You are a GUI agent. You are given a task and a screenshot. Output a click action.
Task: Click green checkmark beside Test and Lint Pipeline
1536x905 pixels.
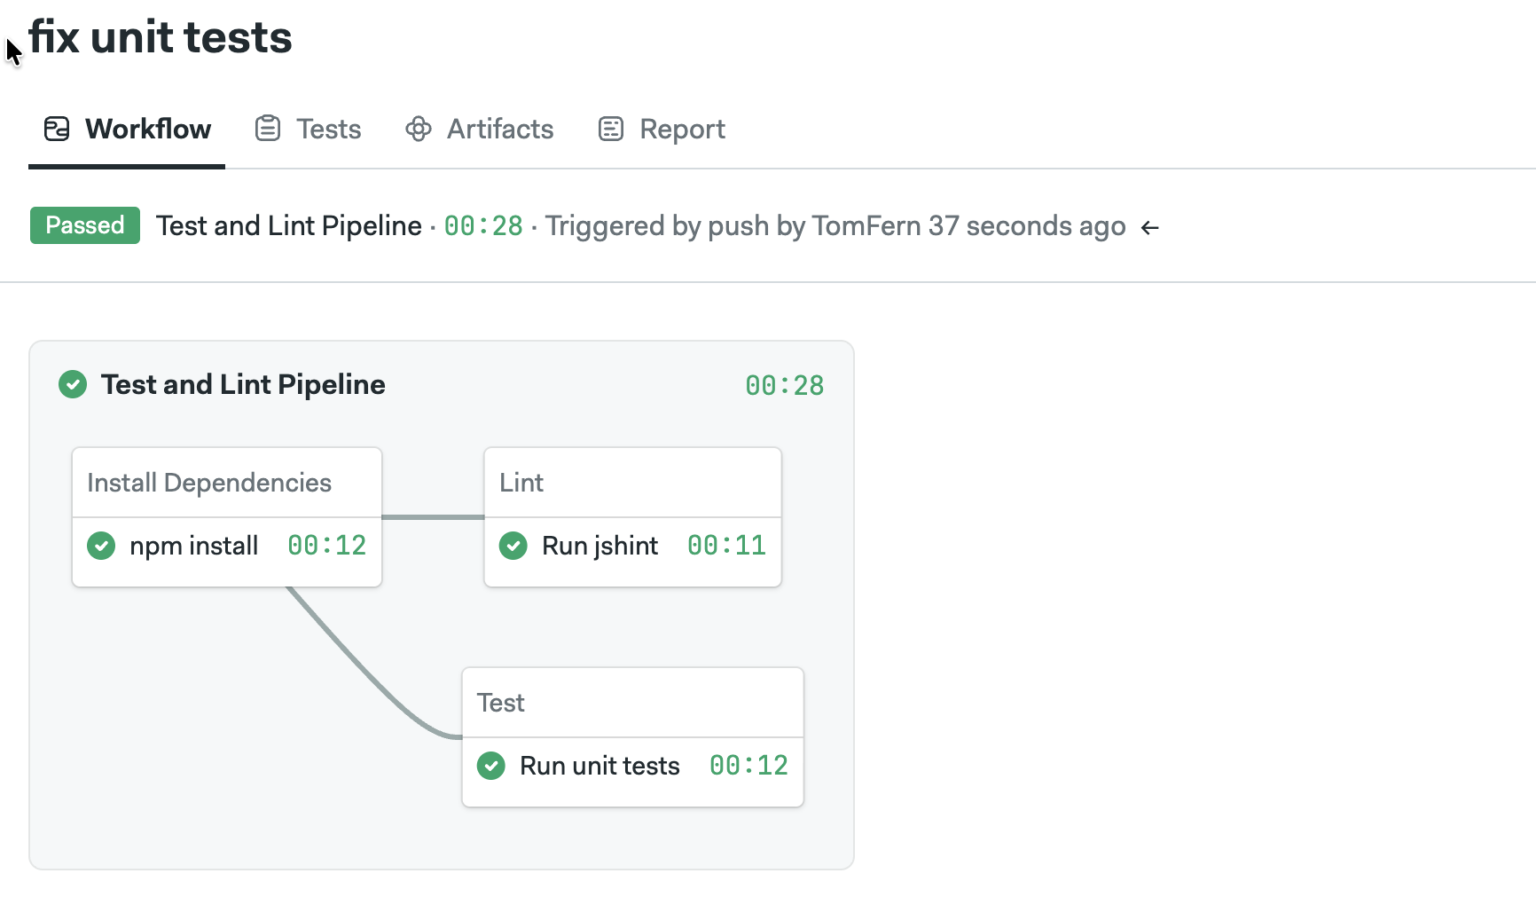pos(73,384)
